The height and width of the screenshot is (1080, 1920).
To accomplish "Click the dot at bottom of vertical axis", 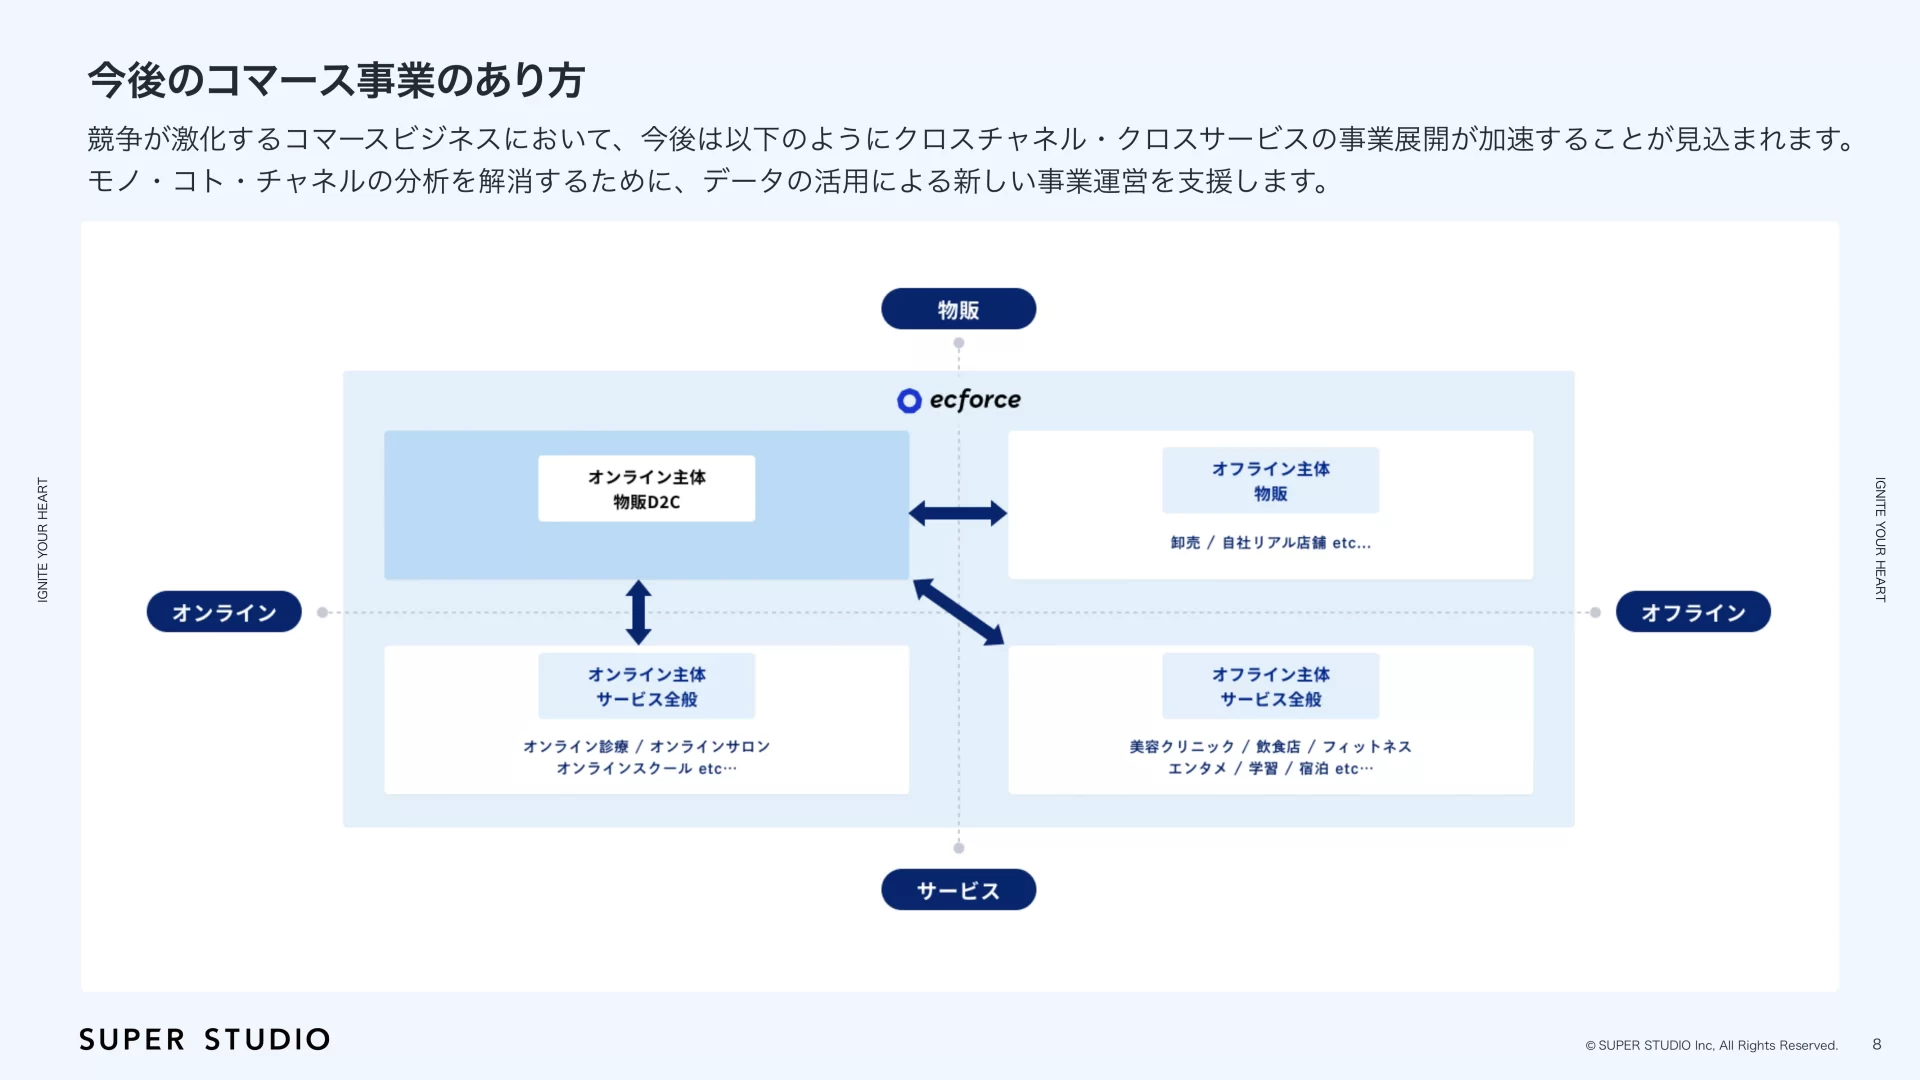I will pyautogui.click(x=959, y=848).
